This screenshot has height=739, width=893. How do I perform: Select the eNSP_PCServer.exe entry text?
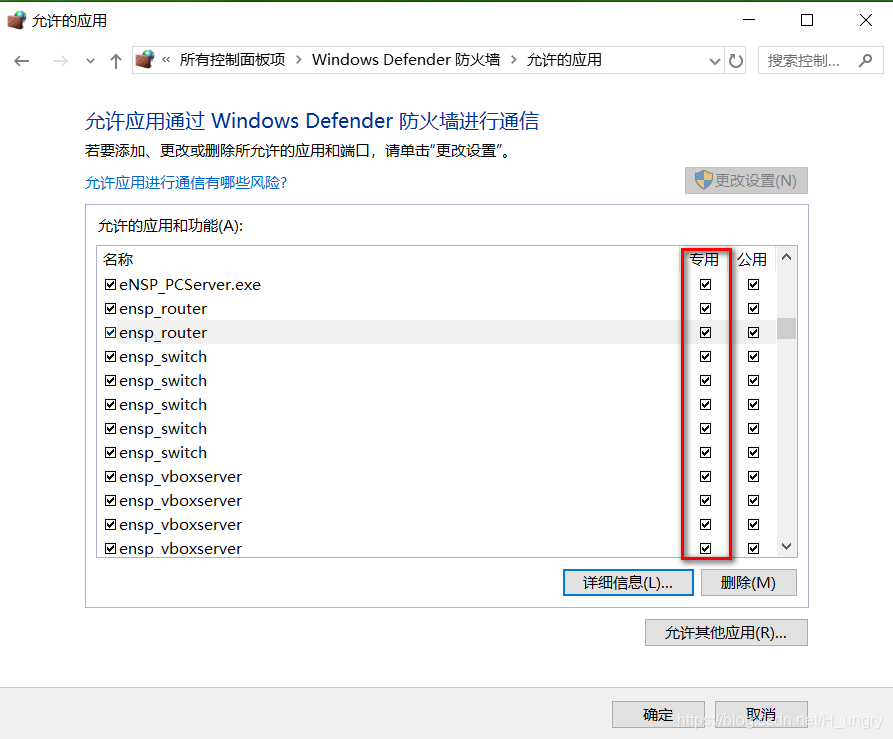190,285
